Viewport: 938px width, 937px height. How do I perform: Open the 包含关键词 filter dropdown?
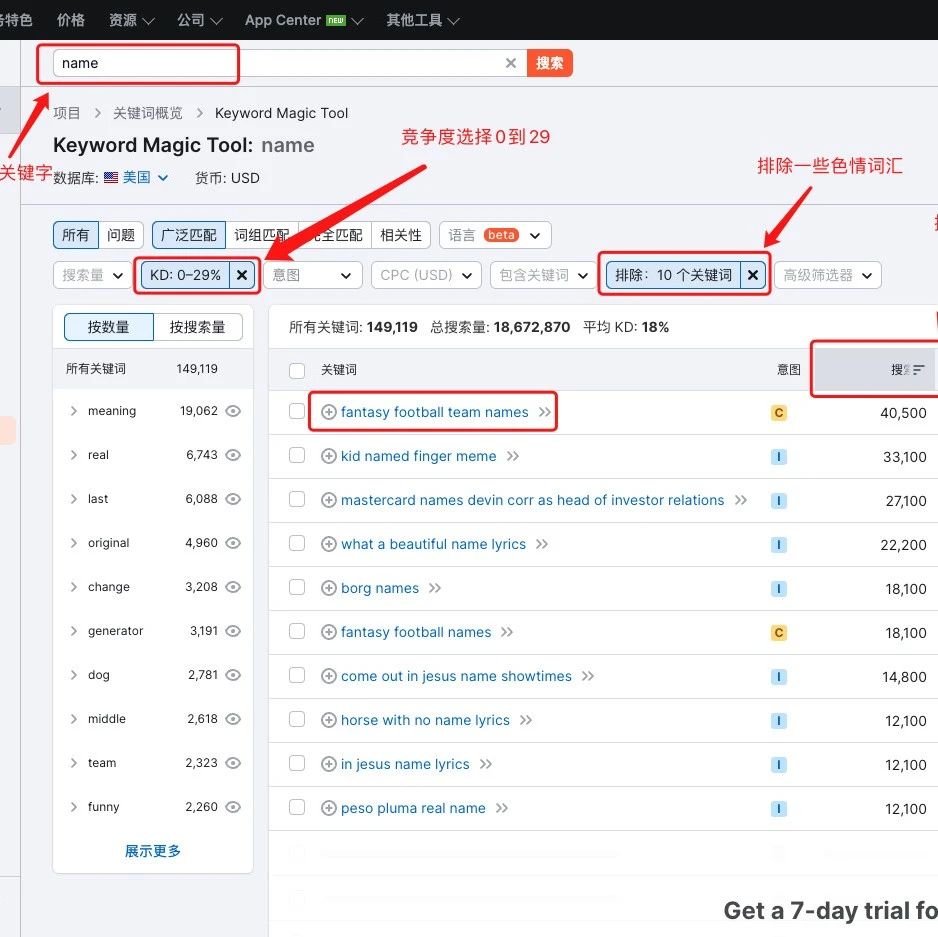[x=543, y=275]
